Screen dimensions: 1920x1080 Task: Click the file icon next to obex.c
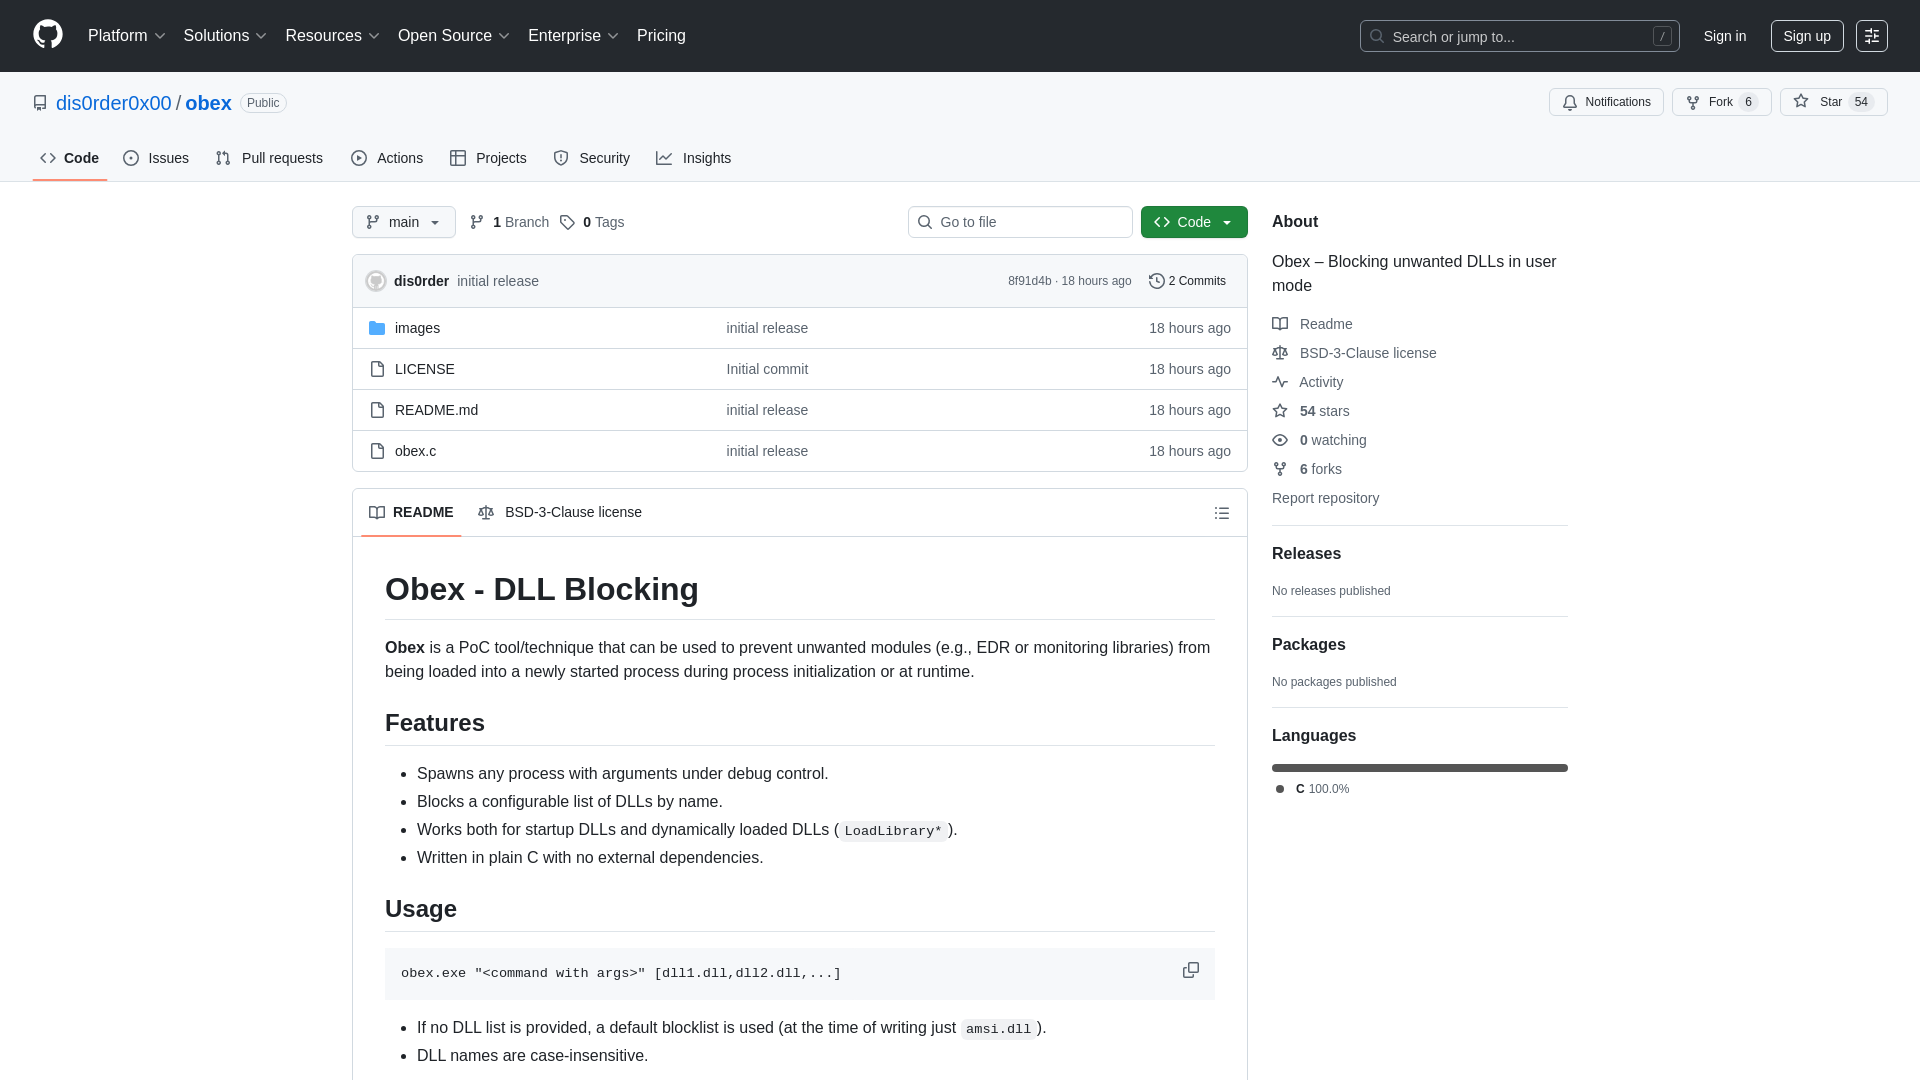pyautogui.click(x=377, y=451)
